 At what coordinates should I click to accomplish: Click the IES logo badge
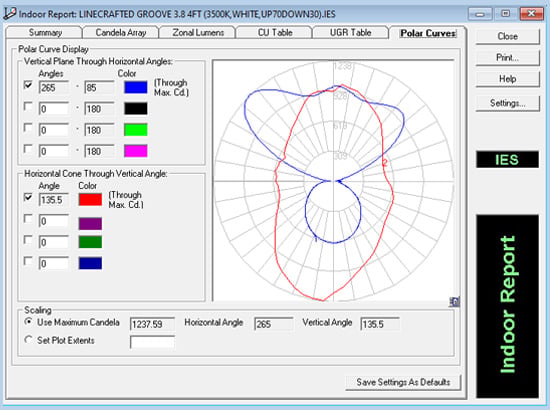pyautogui.click(x=507, y=160)
